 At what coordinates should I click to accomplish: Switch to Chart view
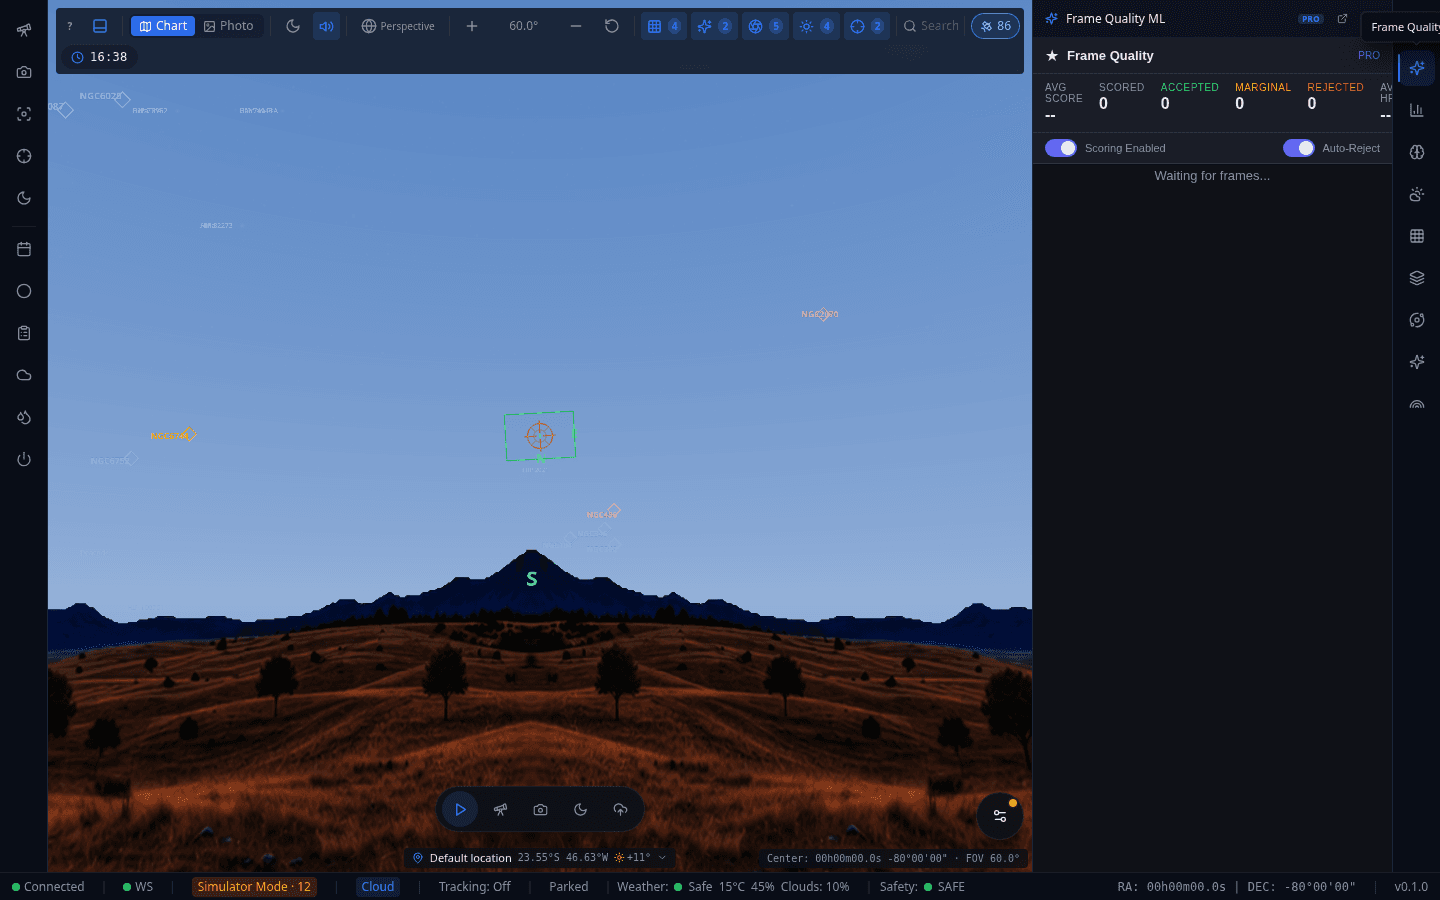163,26
